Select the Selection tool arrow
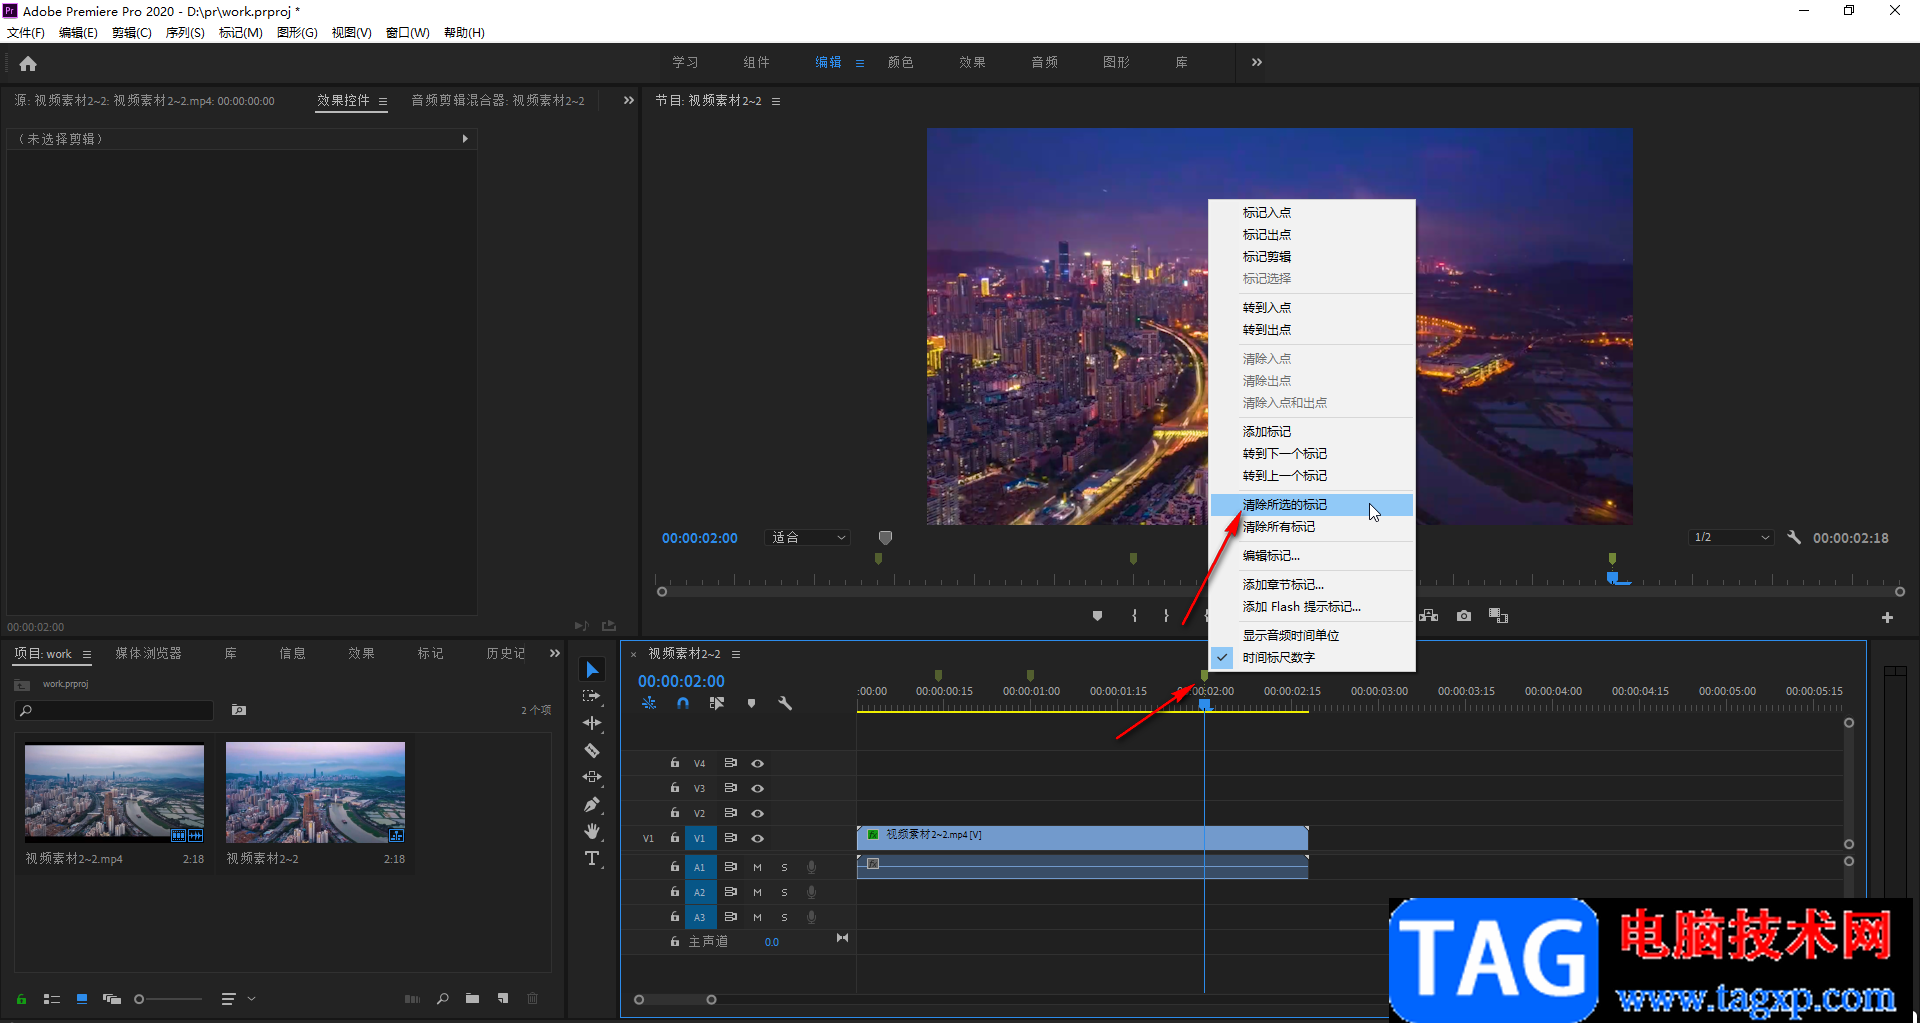The height and width of the screenshot is (1023, 1920). pyautogui.click(x=592, y=669)
